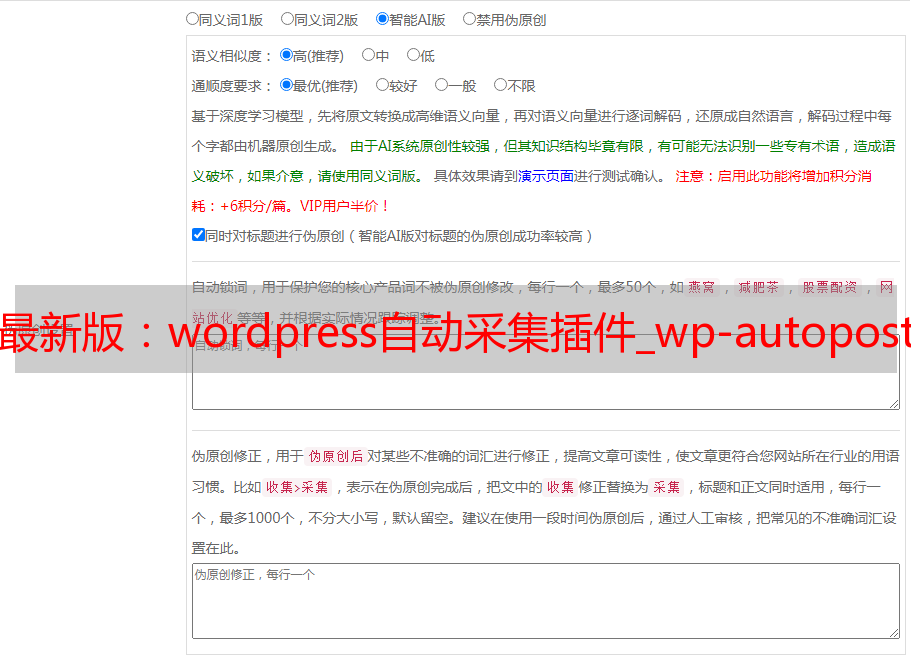Pick the 禁用伪原创 option
The width and height of the screenshot is (911, 658).
coord(469,19)
